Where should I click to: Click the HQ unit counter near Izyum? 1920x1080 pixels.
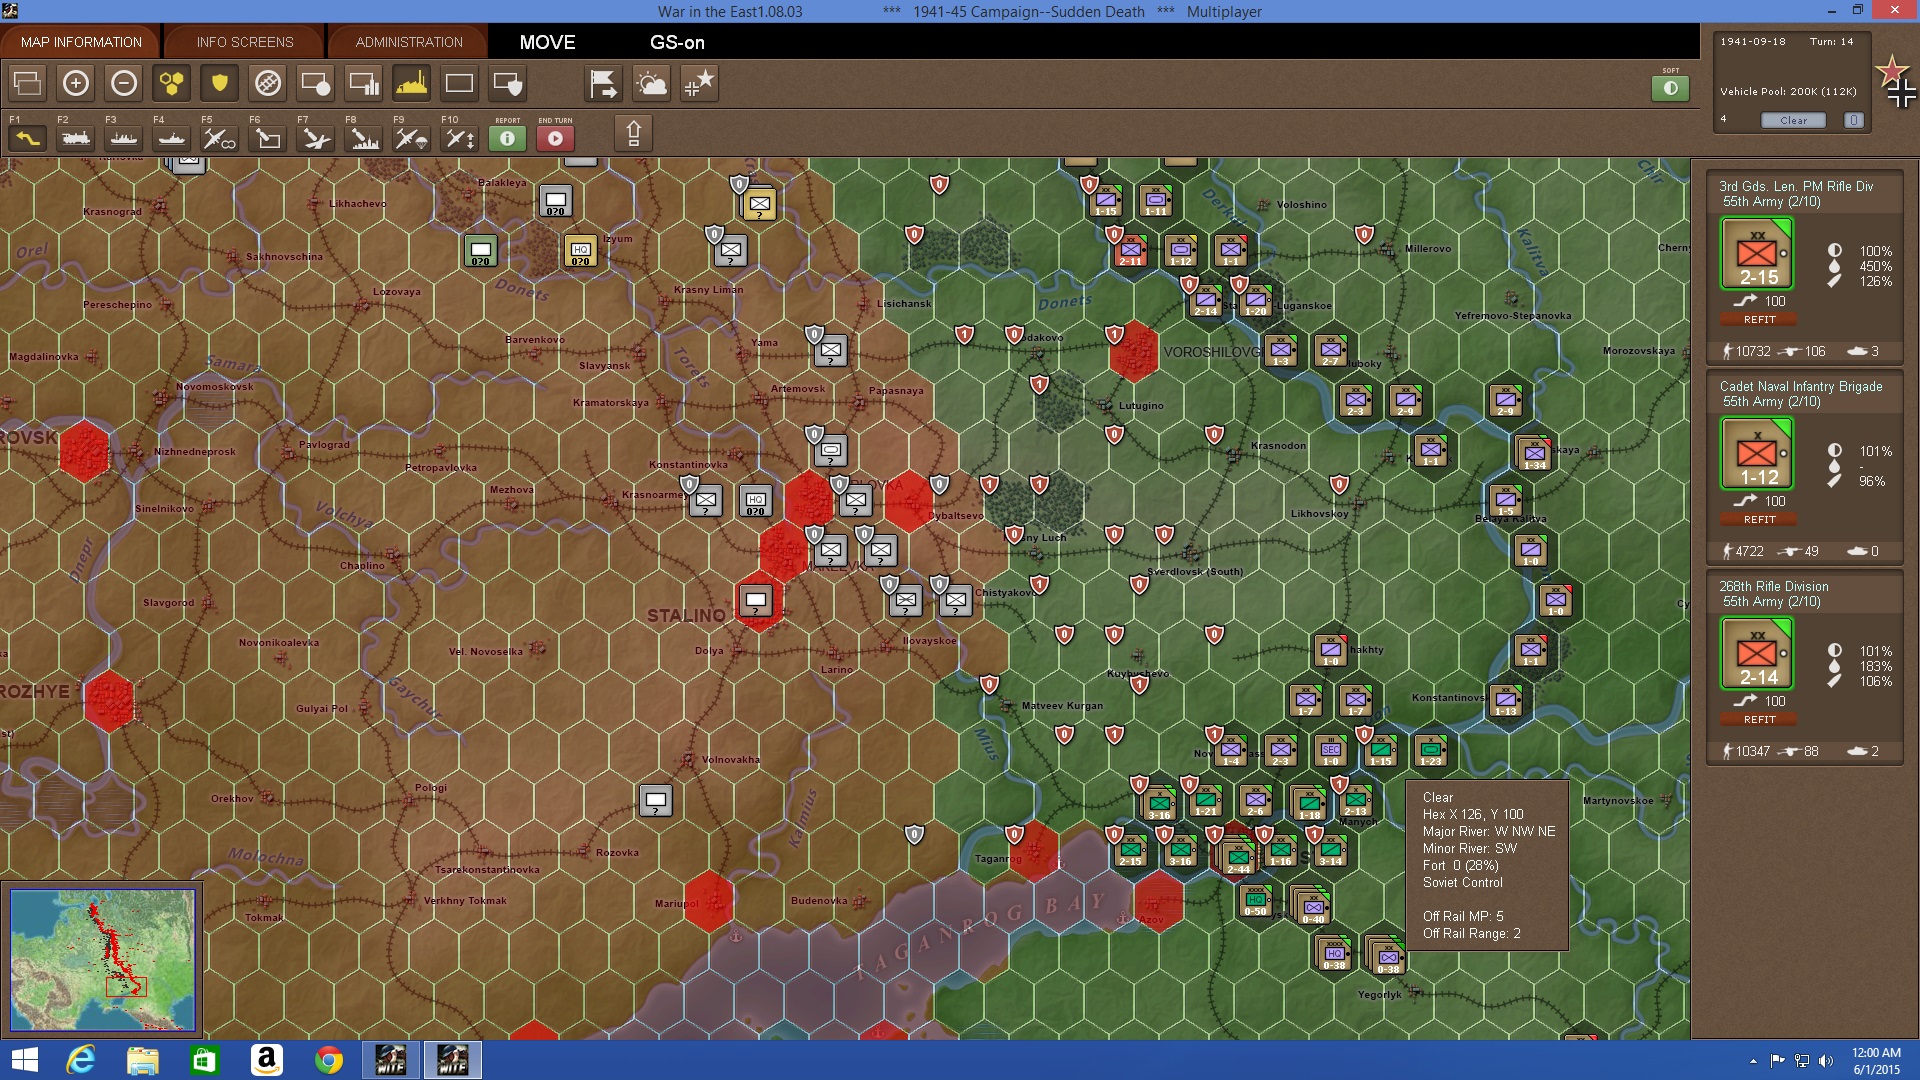580,250
